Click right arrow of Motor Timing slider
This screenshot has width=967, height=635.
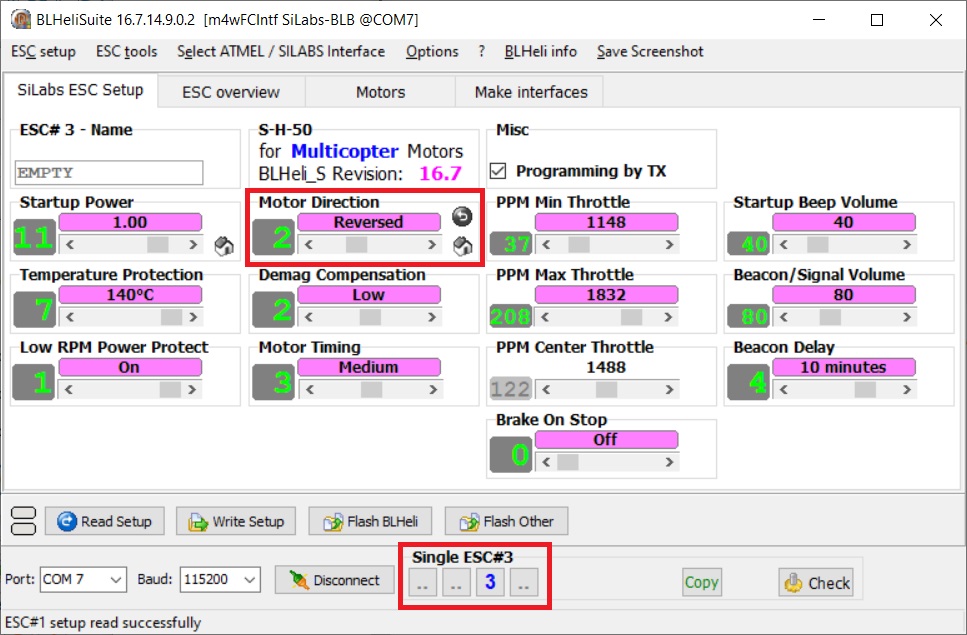click(x=432, y=390)
